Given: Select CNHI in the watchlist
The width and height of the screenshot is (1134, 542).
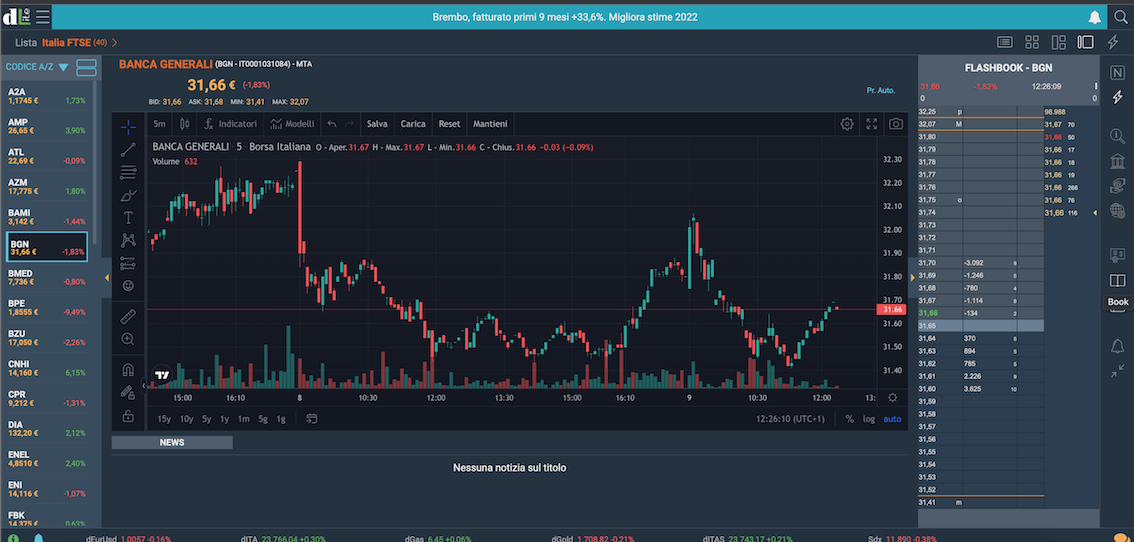Looking at the screenshot, I should [47, 368].
